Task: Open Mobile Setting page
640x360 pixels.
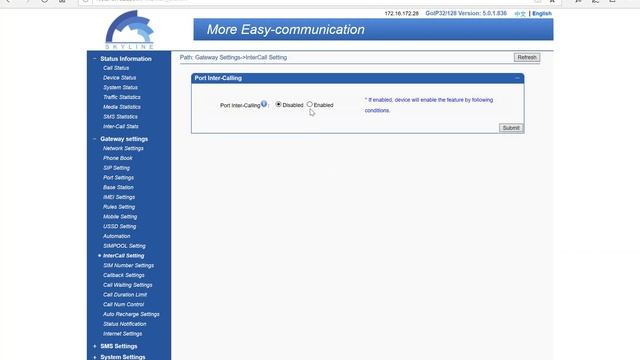Action: (x=120, y=217)
